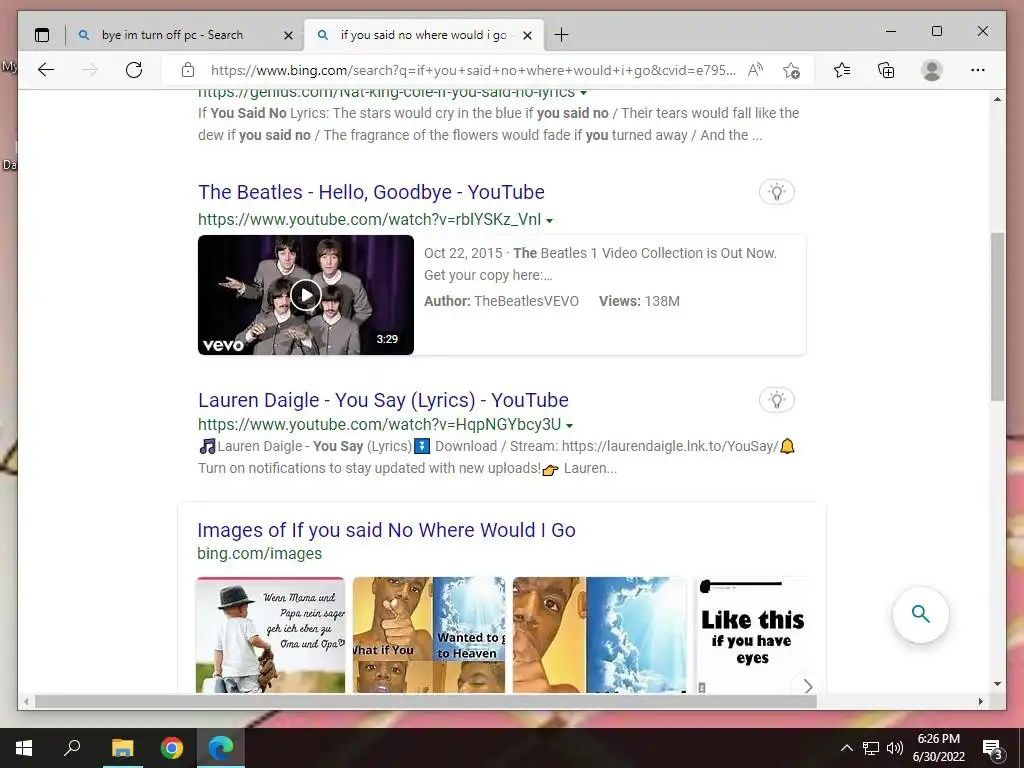Click the Microsoft Edge taskbar icon
Screen dimensions: 1024x768
pyautogui.click(x=221, y=748)
